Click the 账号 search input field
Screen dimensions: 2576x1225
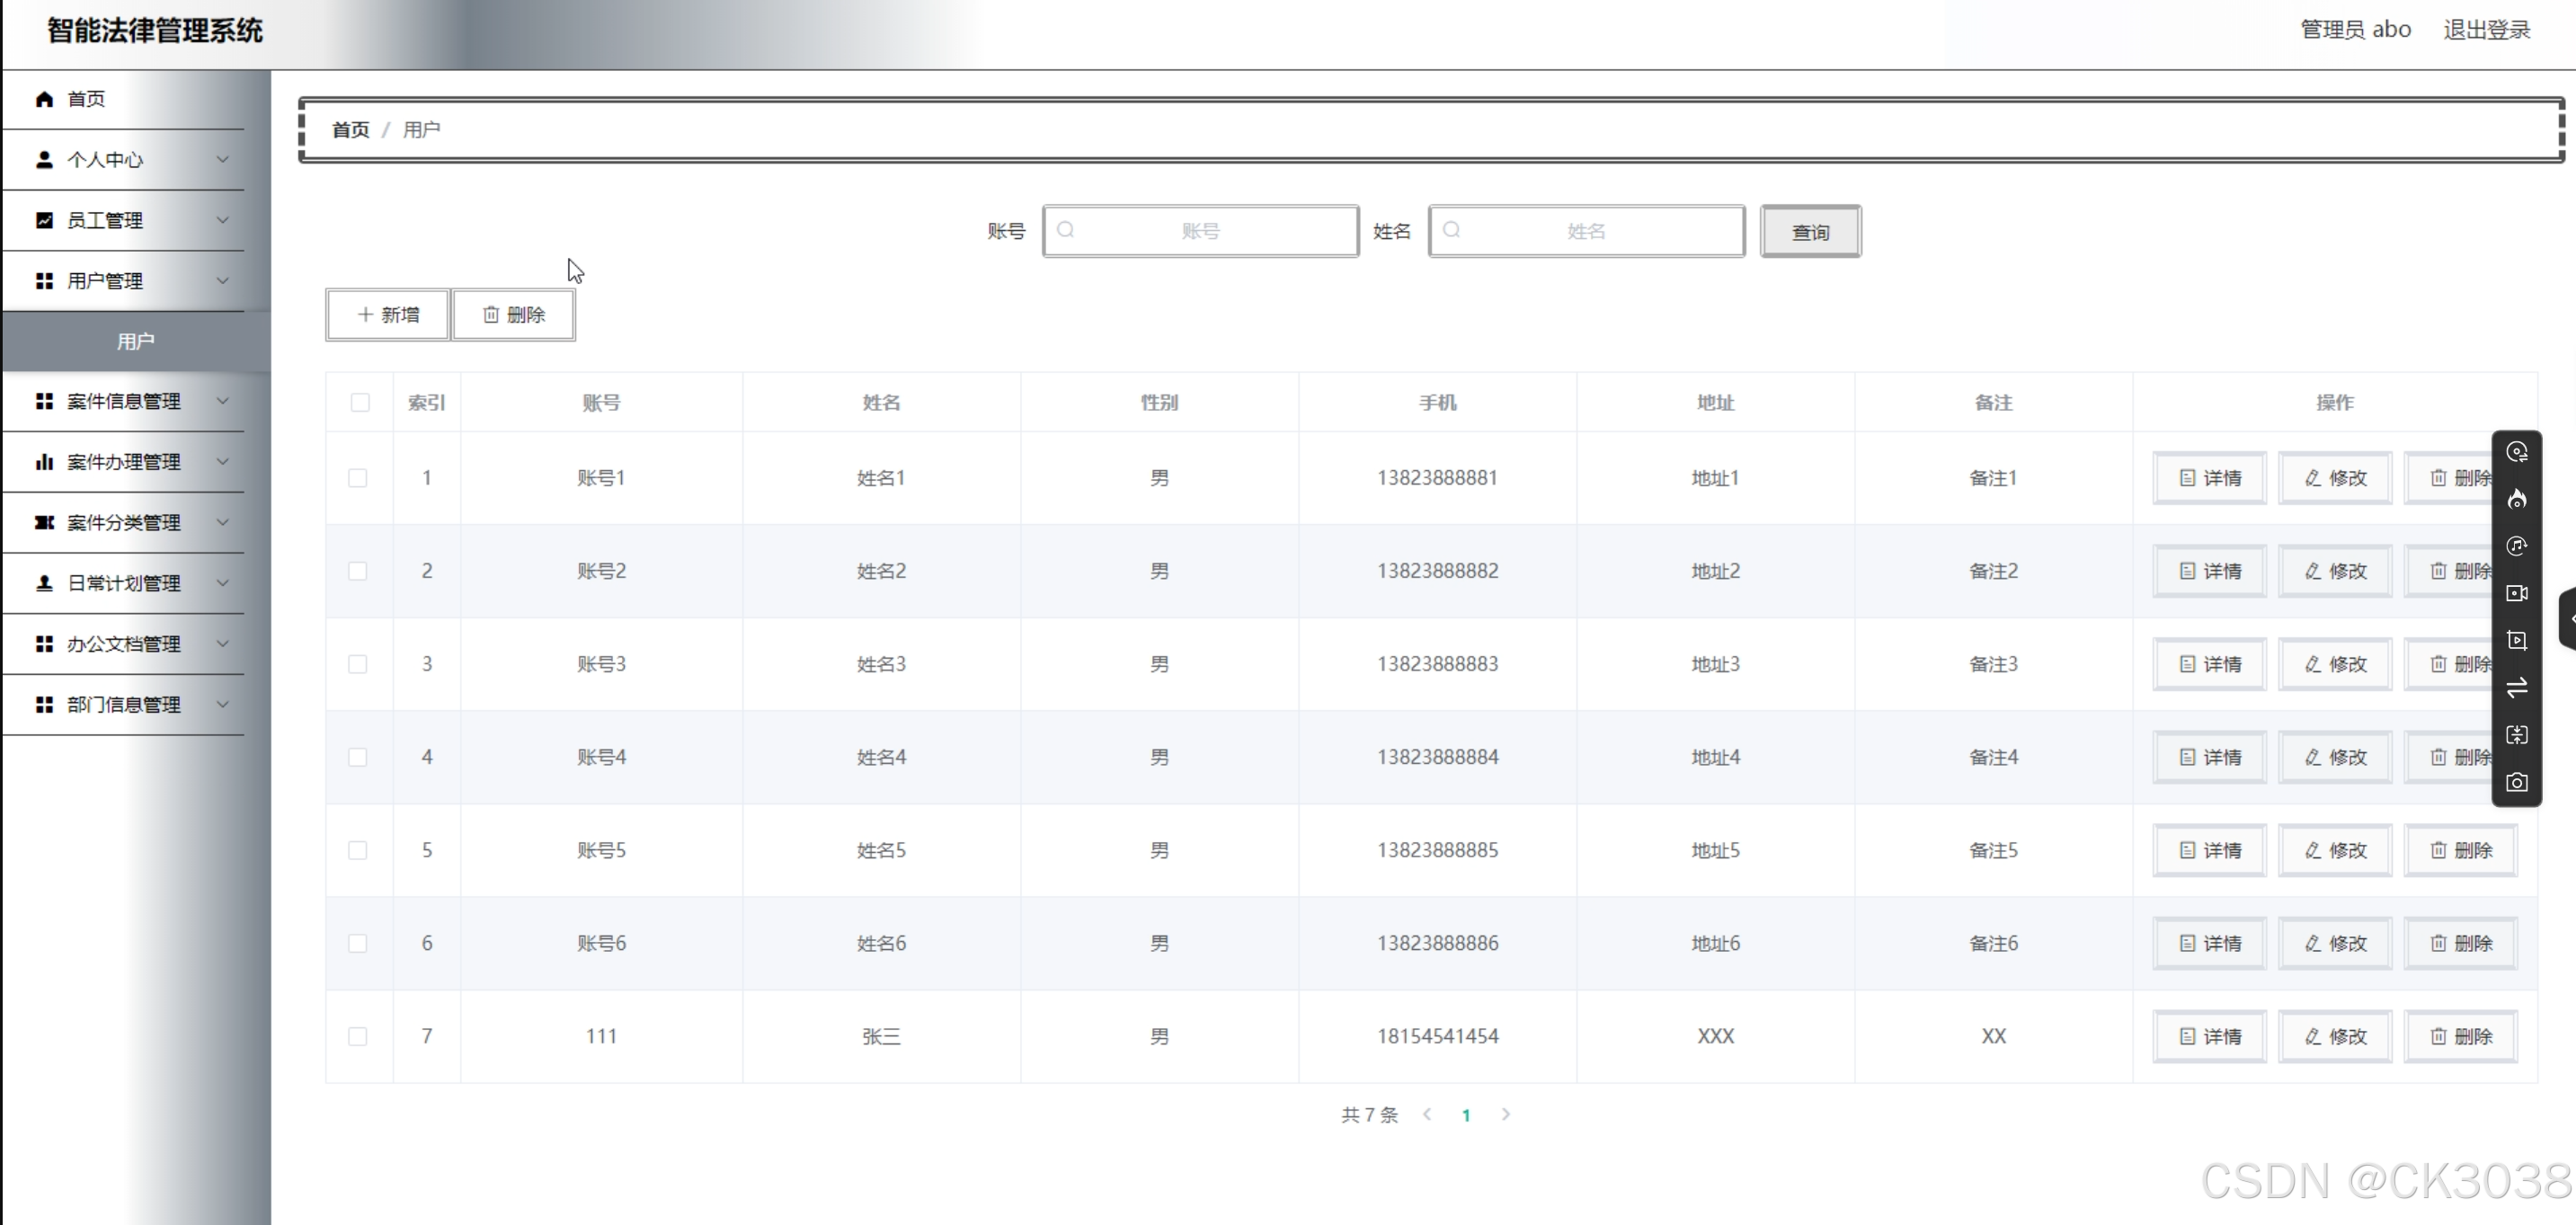pyautogui.click(x=1200, y=231)
